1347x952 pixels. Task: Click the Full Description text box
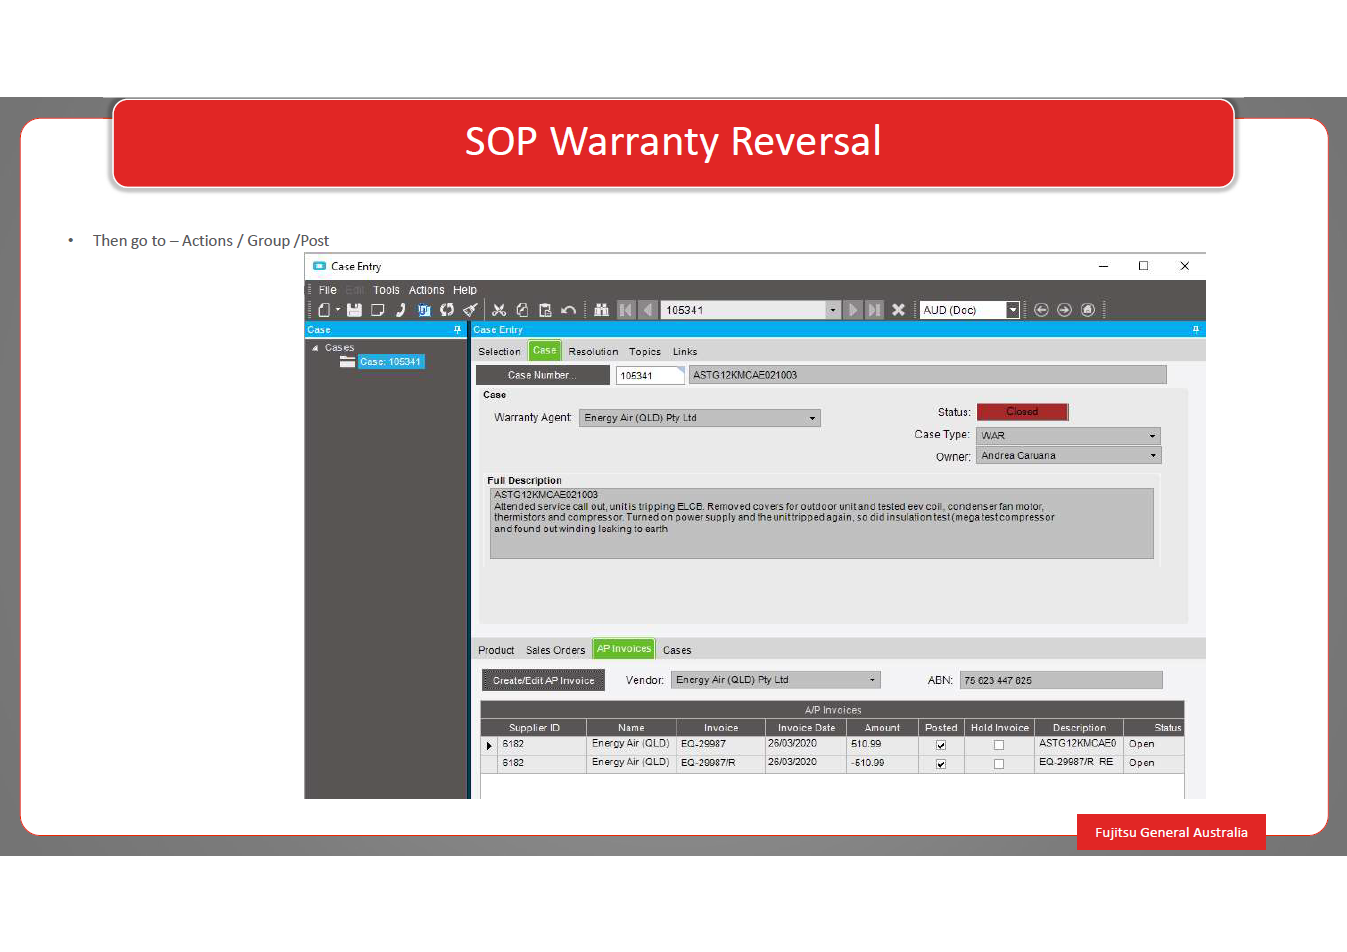click(x=821, y=523)
